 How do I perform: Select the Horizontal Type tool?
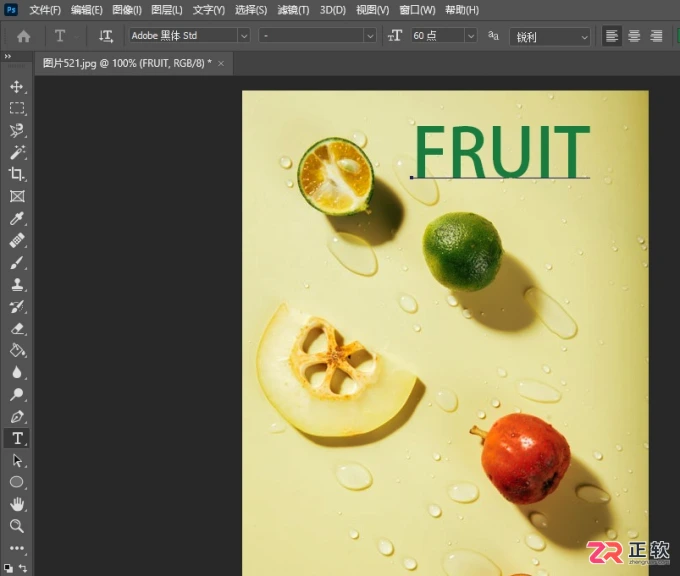[17, 439]
